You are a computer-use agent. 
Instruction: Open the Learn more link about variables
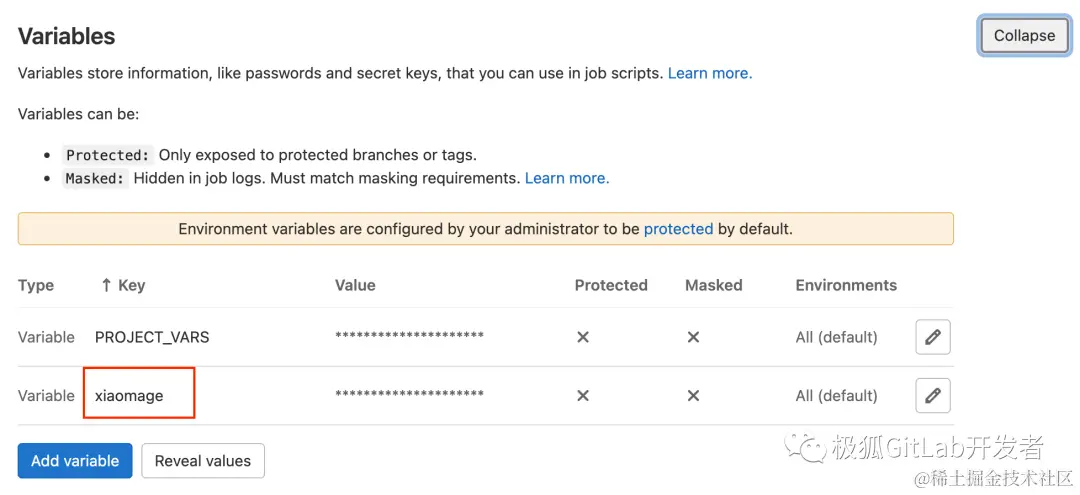click(x=709, y=73)
